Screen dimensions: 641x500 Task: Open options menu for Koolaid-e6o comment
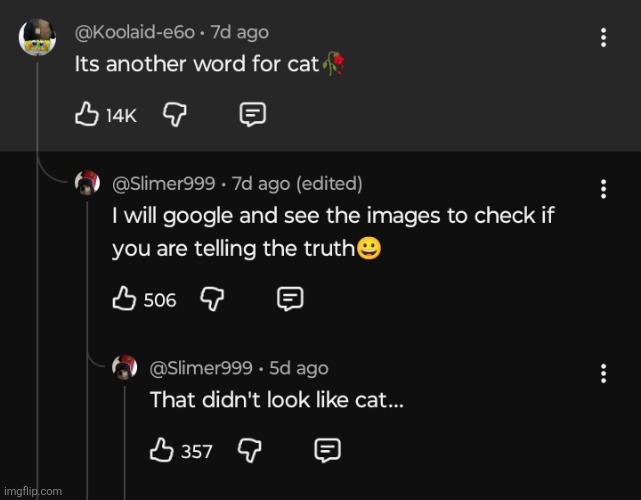(x=603, y=38)
